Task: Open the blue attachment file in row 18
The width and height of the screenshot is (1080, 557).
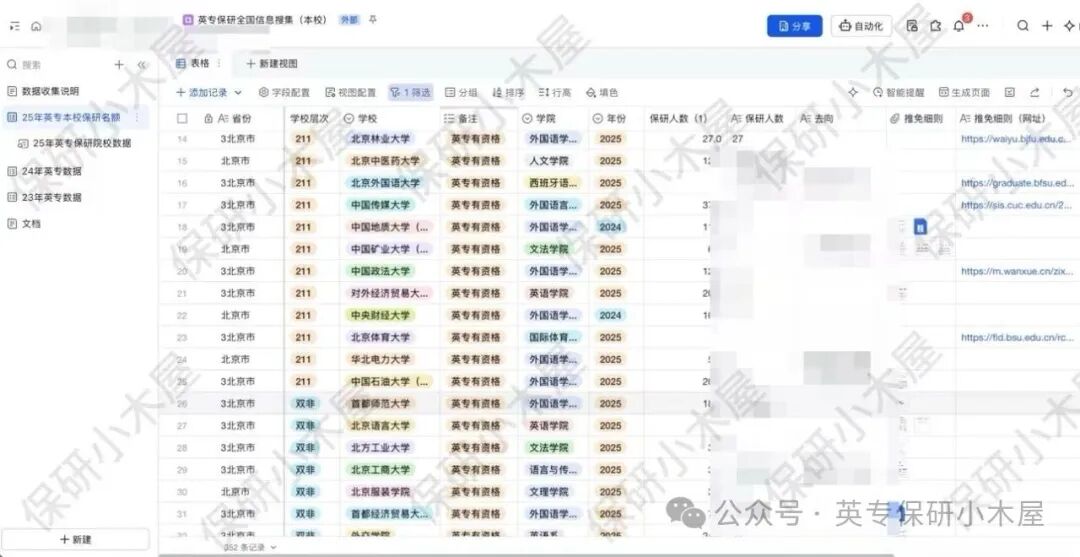Action: point(921,227)
